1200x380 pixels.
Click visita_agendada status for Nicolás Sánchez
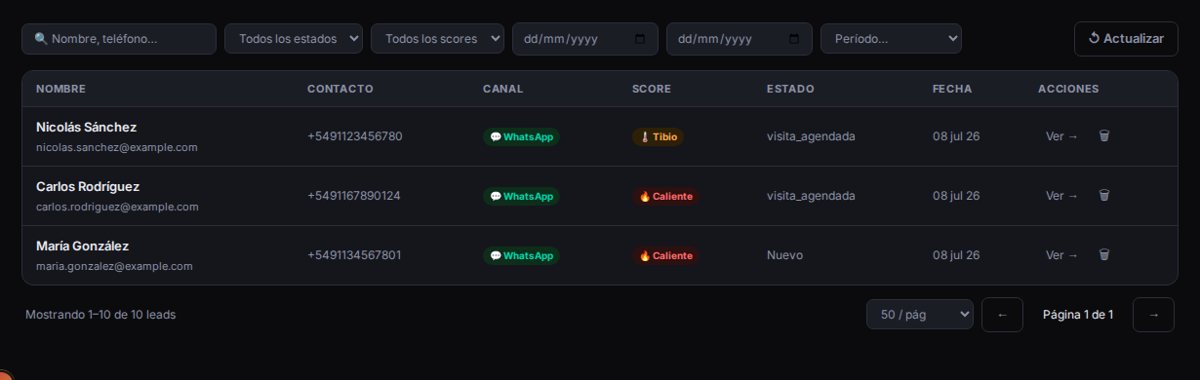tap(811, 136)
